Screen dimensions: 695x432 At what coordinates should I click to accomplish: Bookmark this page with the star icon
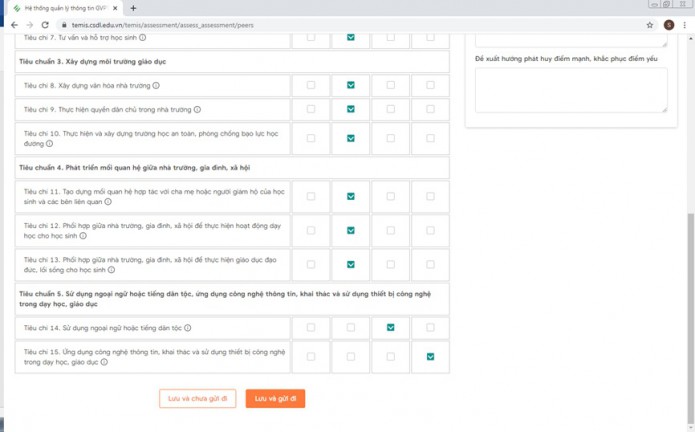point(650,25)
